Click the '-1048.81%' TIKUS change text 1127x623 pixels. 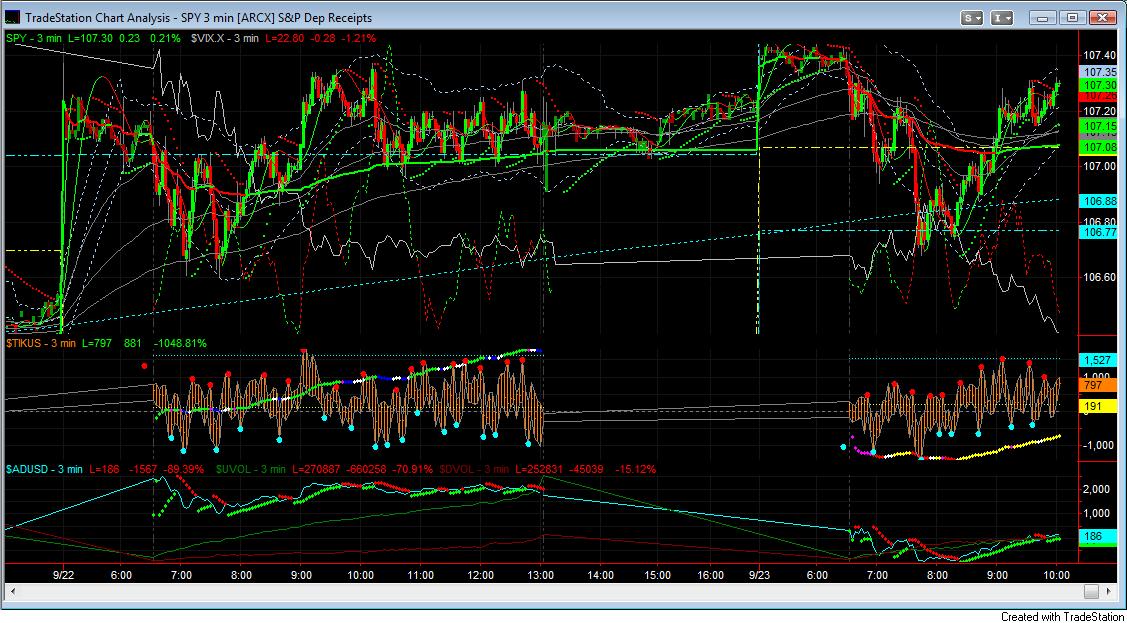(178, 343)
